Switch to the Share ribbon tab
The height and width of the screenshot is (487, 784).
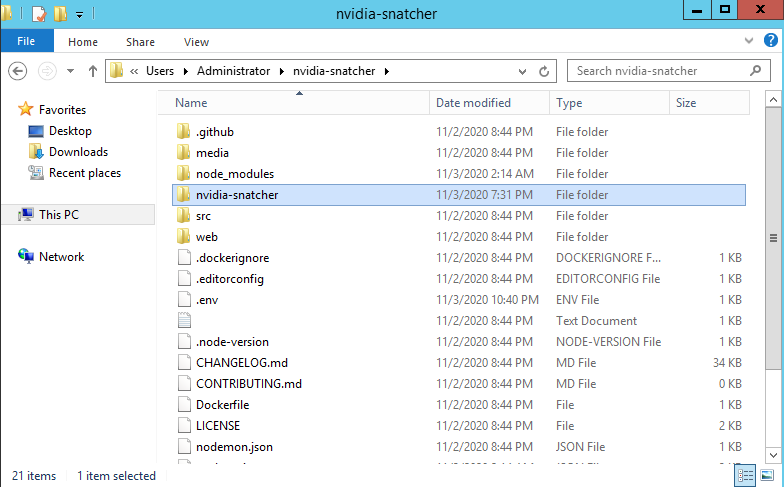(x=140, y=42)
